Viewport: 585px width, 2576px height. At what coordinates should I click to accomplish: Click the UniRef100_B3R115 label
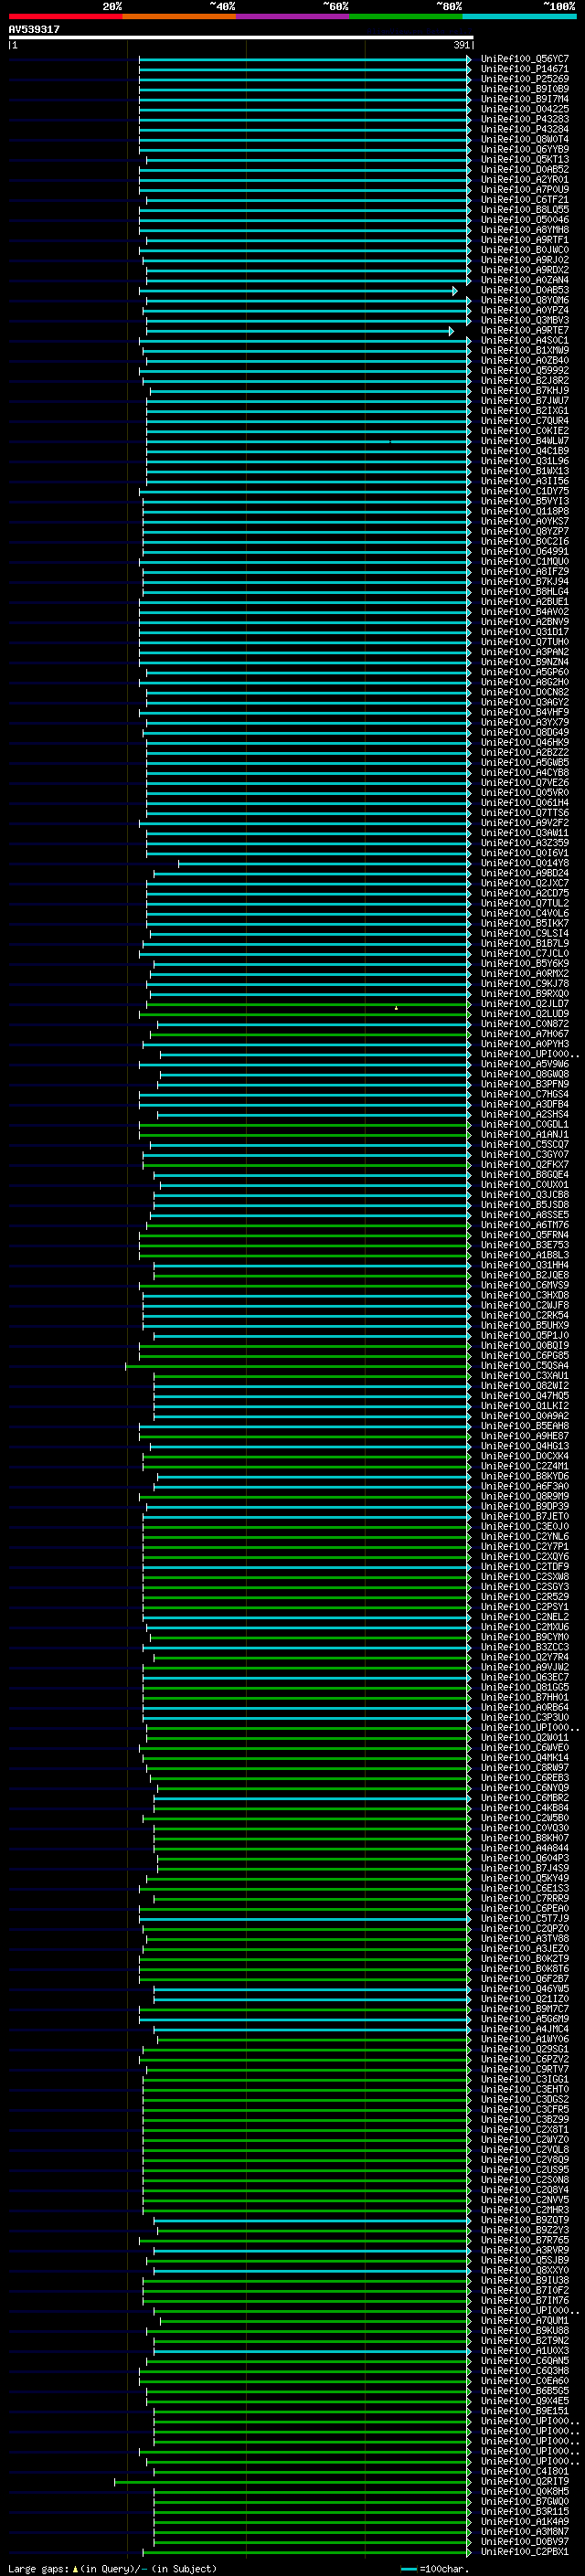525,2511
